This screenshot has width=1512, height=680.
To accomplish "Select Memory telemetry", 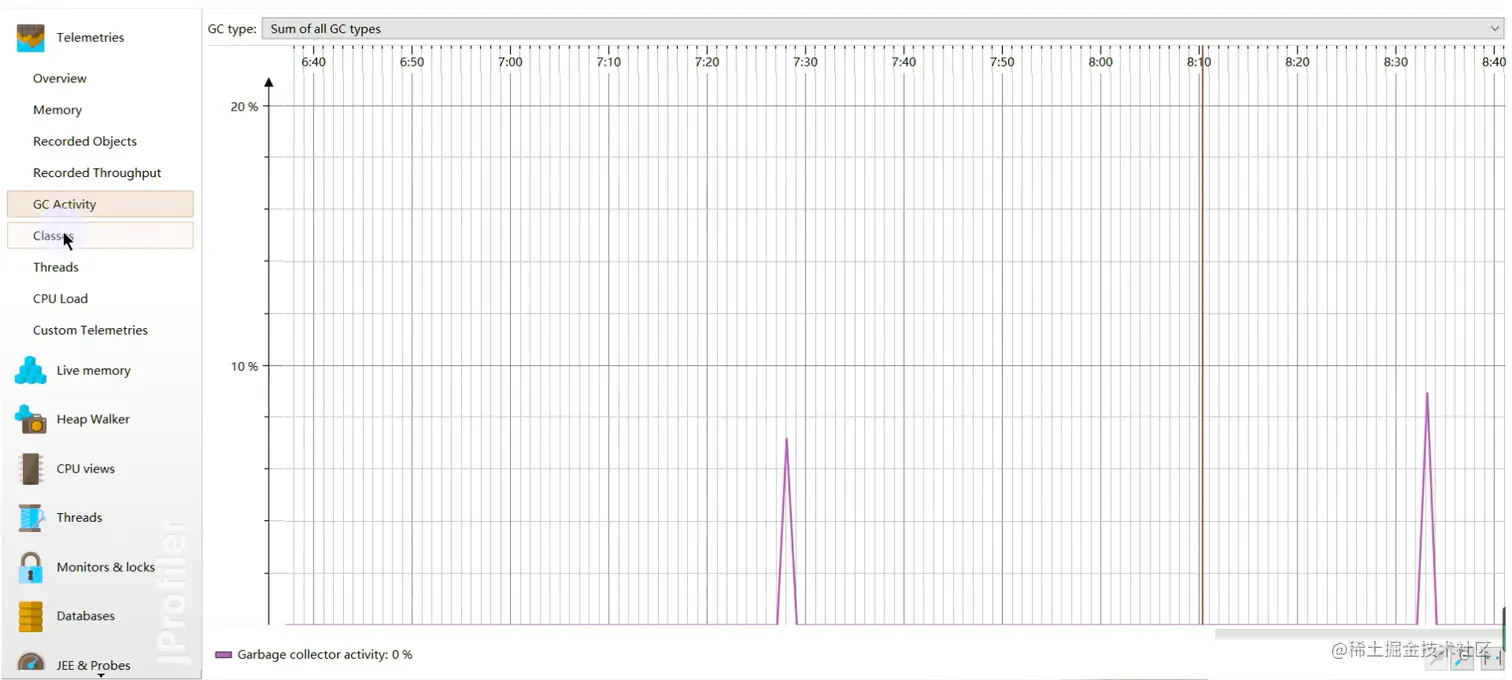I will coord(57,110).
